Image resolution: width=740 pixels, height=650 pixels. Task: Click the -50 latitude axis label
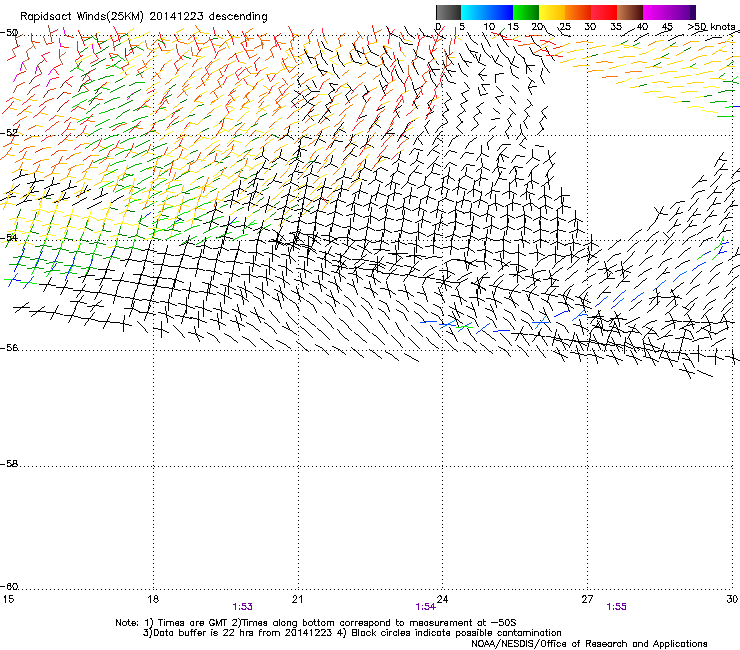click(9, 33)
